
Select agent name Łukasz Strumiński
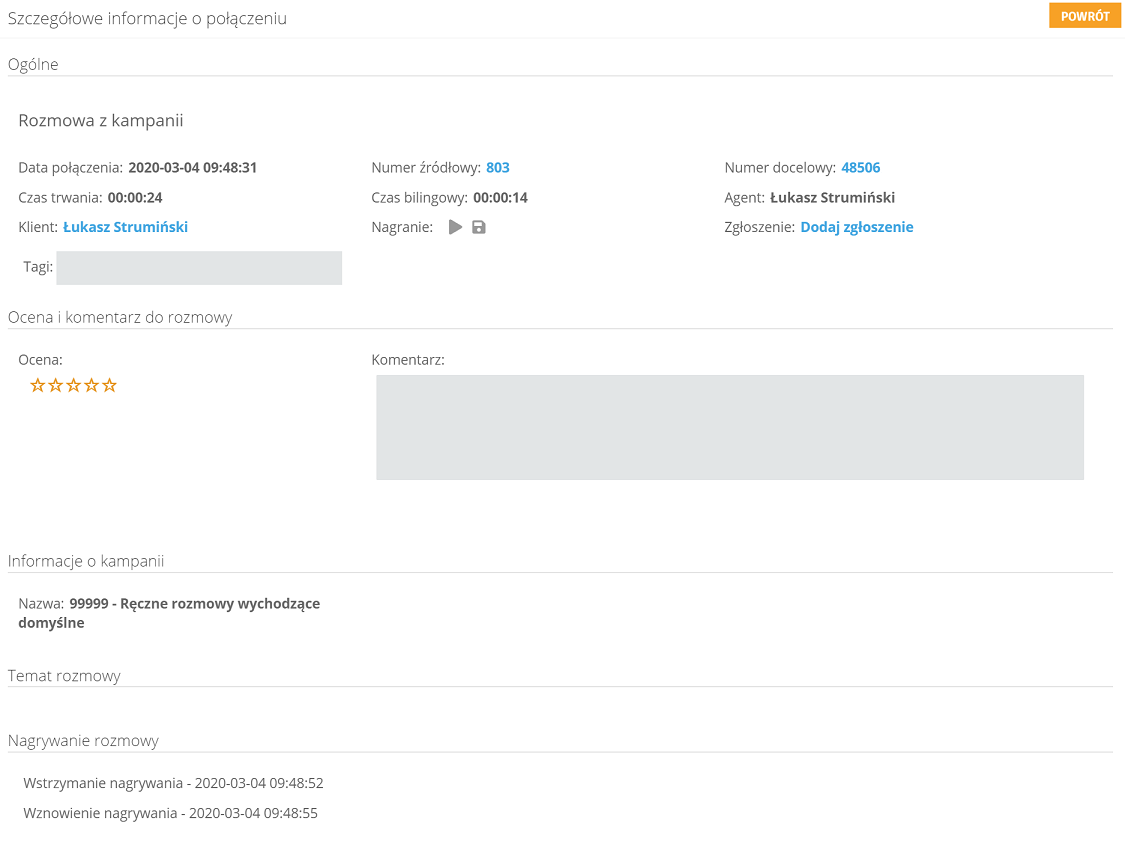click(832, 198)
